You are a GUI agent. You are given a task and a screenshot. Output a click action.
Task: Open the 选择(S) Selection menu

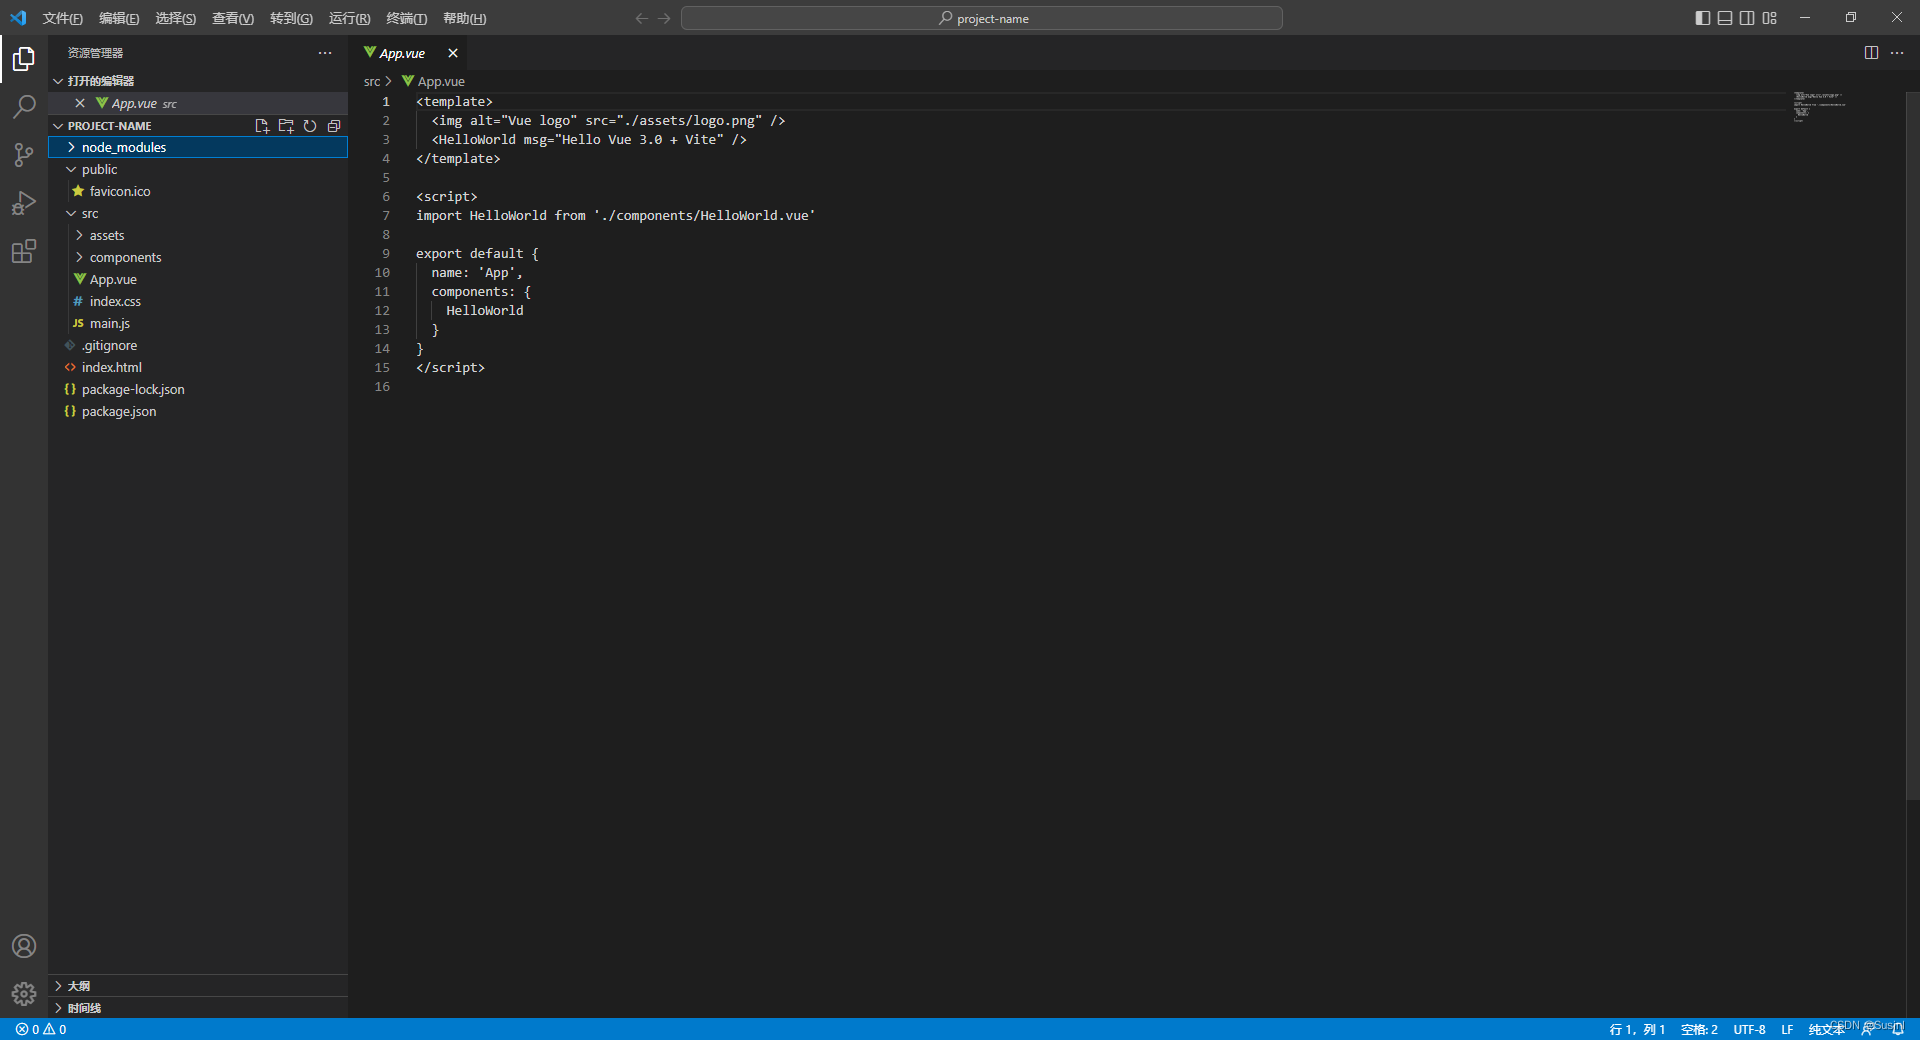[175, 18]
